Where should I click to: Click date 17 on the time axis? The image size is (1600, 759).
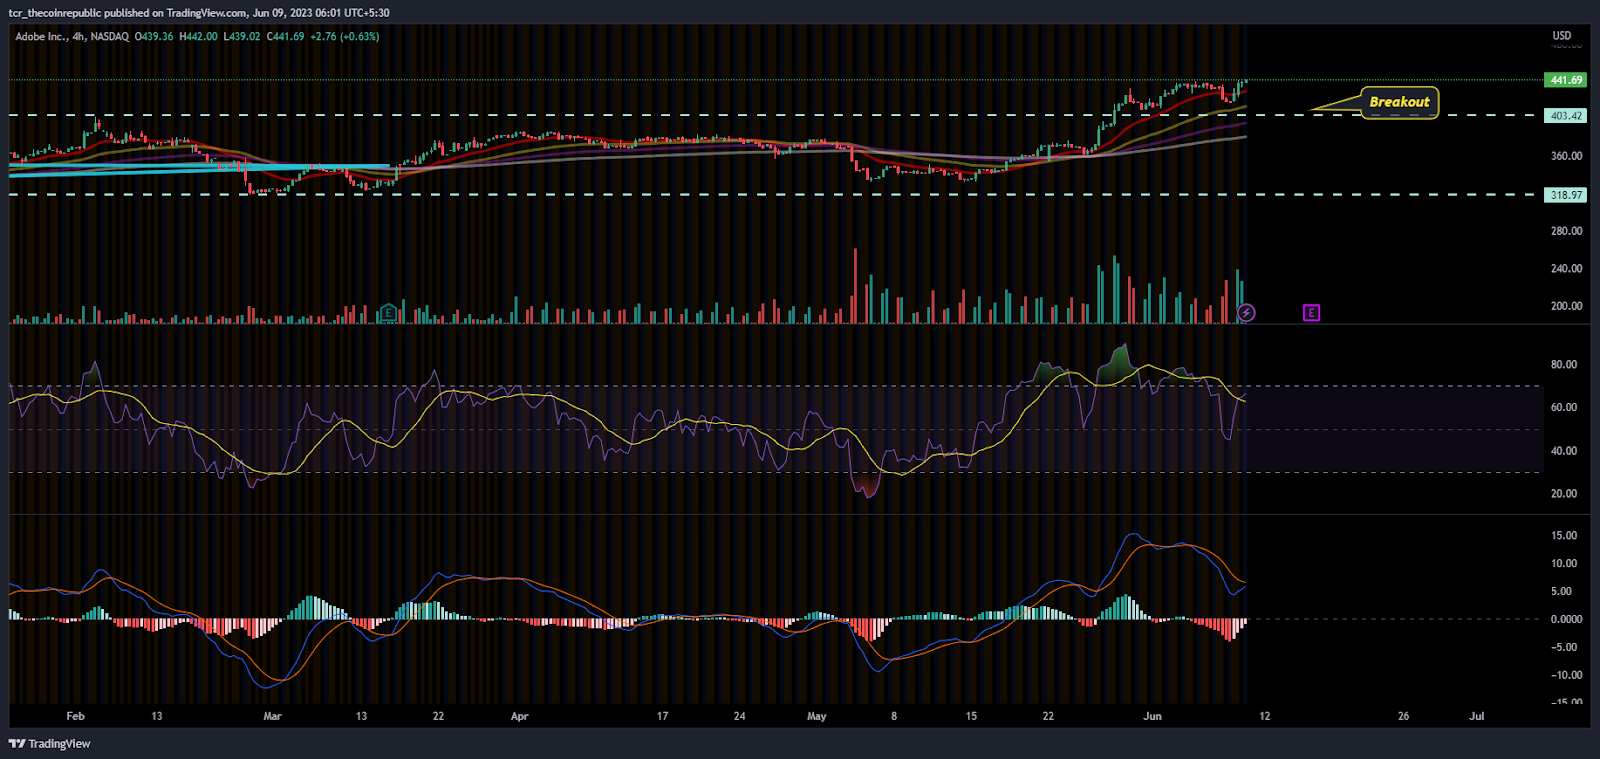[662, 717]
